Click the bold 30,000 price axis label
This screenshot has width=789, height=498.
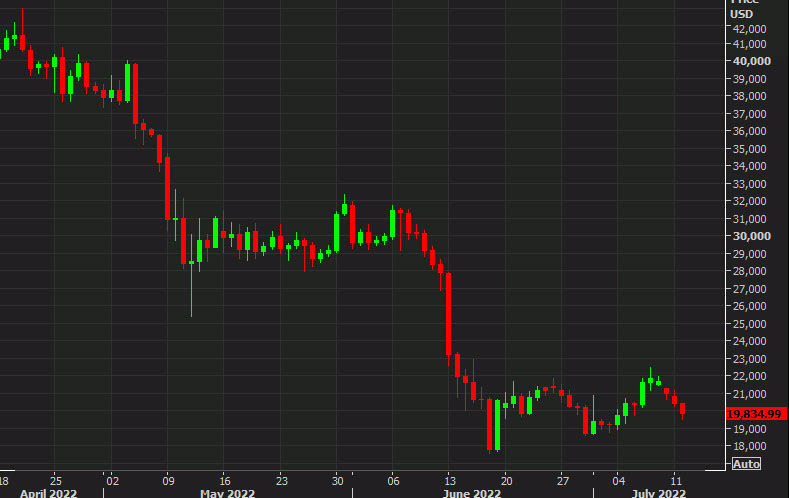point(750,236)
